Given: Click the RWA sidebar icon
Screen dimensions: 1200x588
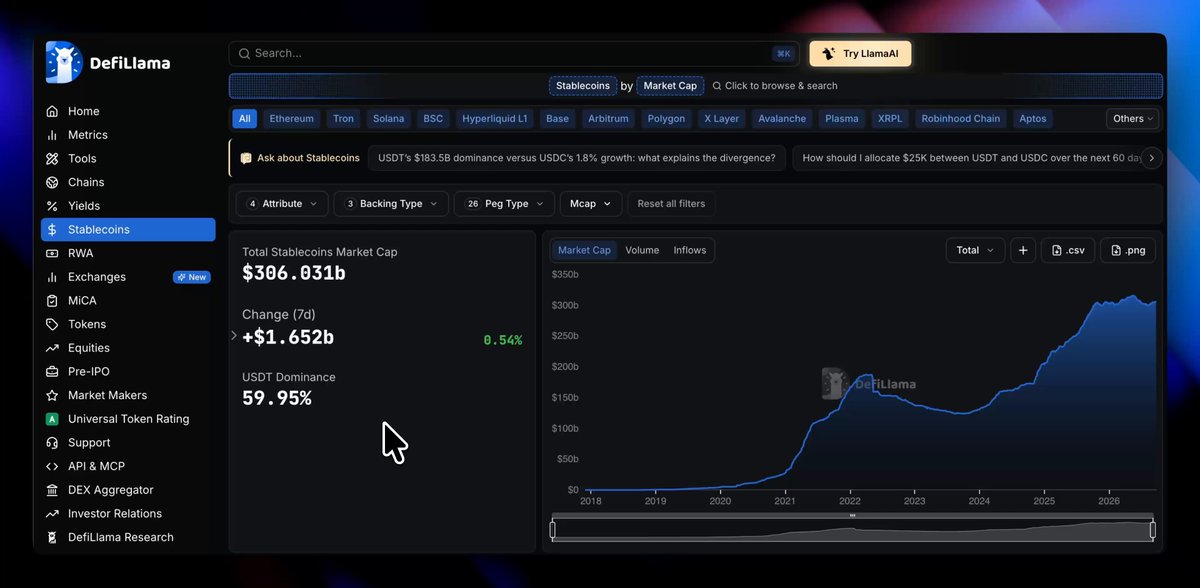Looking at the screenshot, I should (x=52, y=253).
